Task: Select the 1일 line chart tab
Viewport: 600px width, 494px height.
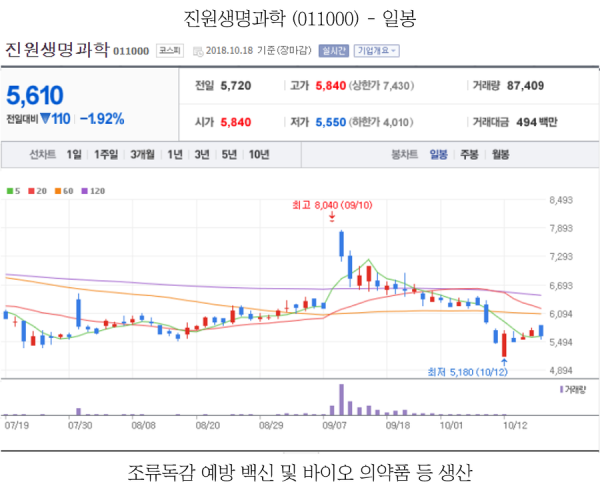Action: (74, 155)
